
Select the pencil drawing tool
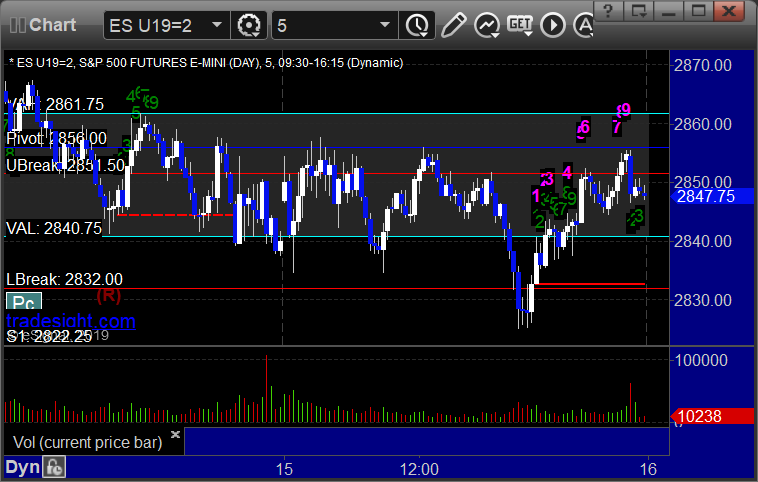453,25
